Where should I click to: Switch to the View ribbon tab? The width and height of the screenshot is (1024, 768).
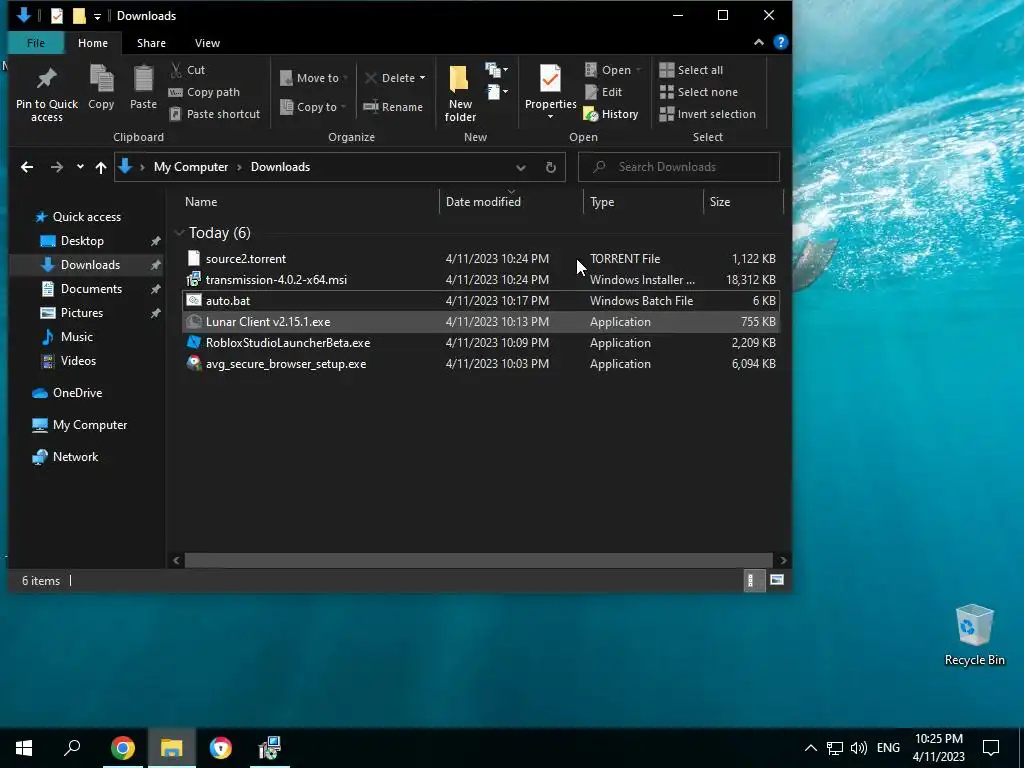click(207, 43)
